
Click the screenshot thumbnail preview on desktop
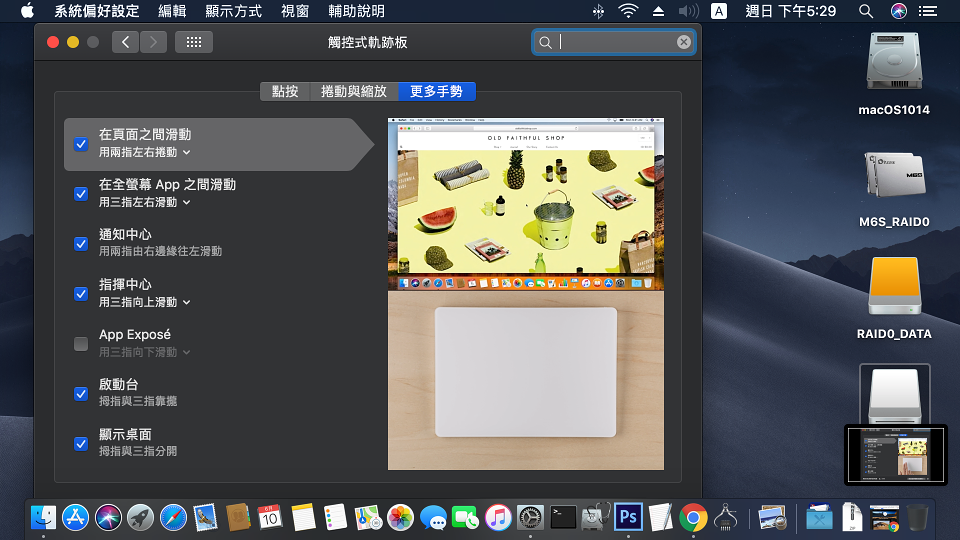tap(896, 455)
